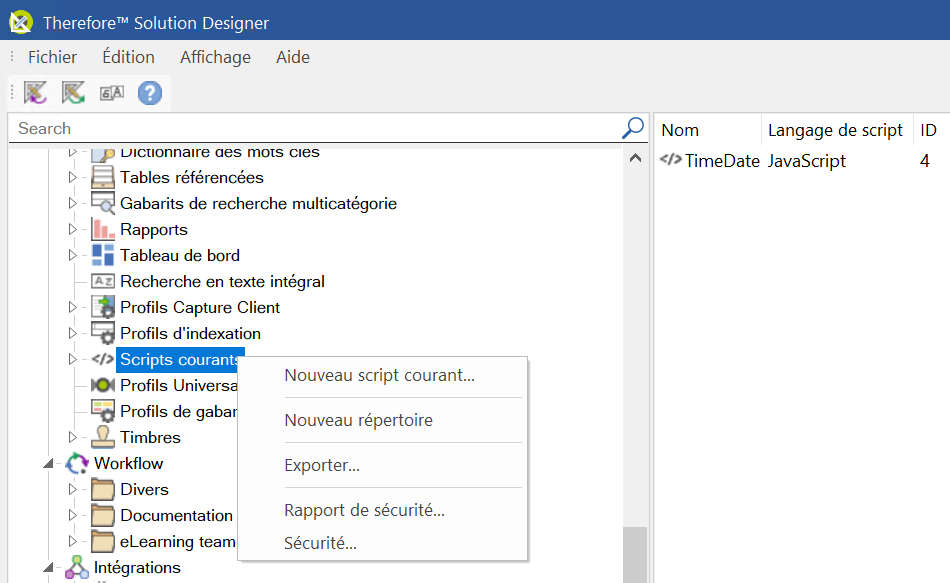Viewport: 950px width, 583px height.
Task: Click the blue help question mark icon
Action: click(150, 93)
